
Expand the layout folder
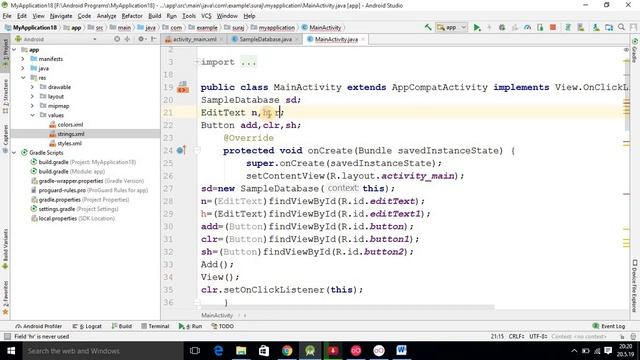click(x=32, y=96)
